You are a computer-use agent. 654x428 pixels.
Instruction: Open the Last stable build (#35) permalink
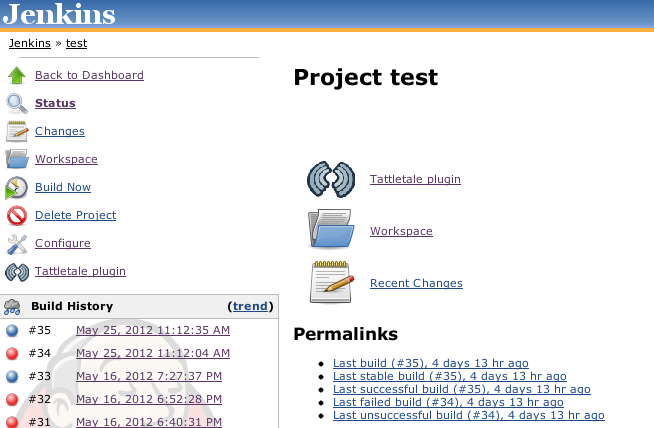pyautogui.click(x=450, y=376)
